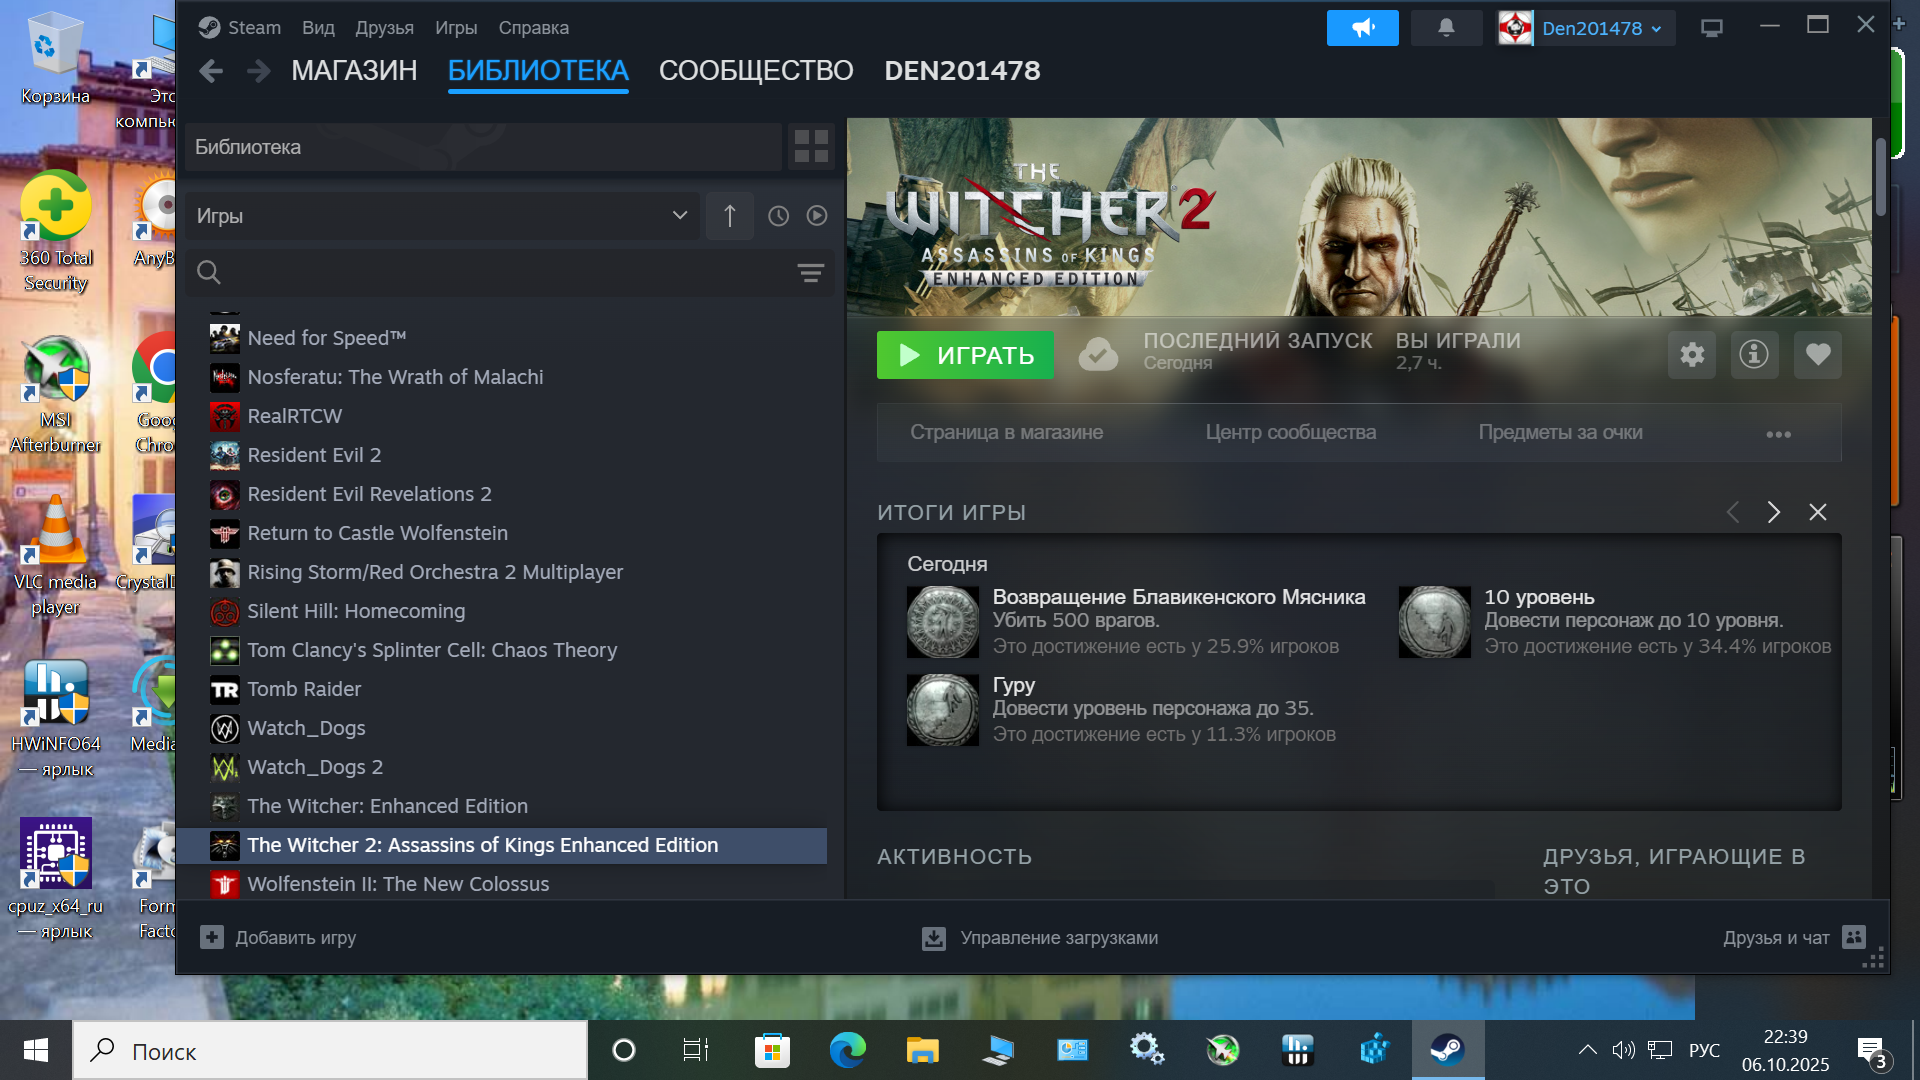The width and height of the screenshot is (1920, 1080).
Task: Open the notifications bell
Action: (1446, 28)
